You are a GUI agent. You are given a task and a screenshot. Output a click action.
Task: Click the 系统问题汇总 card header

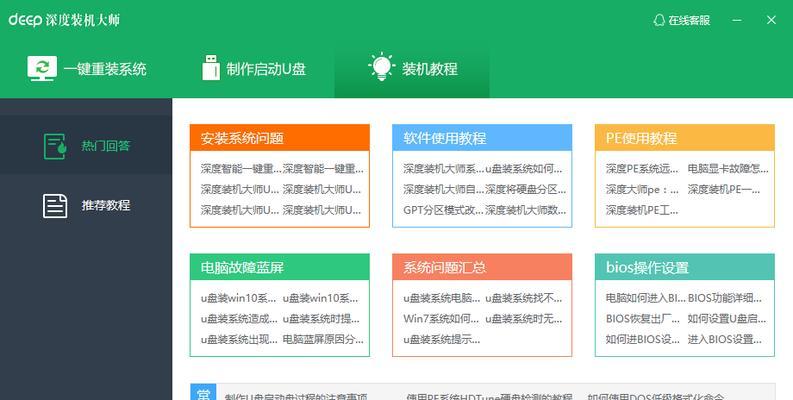(x=482, y=267)
